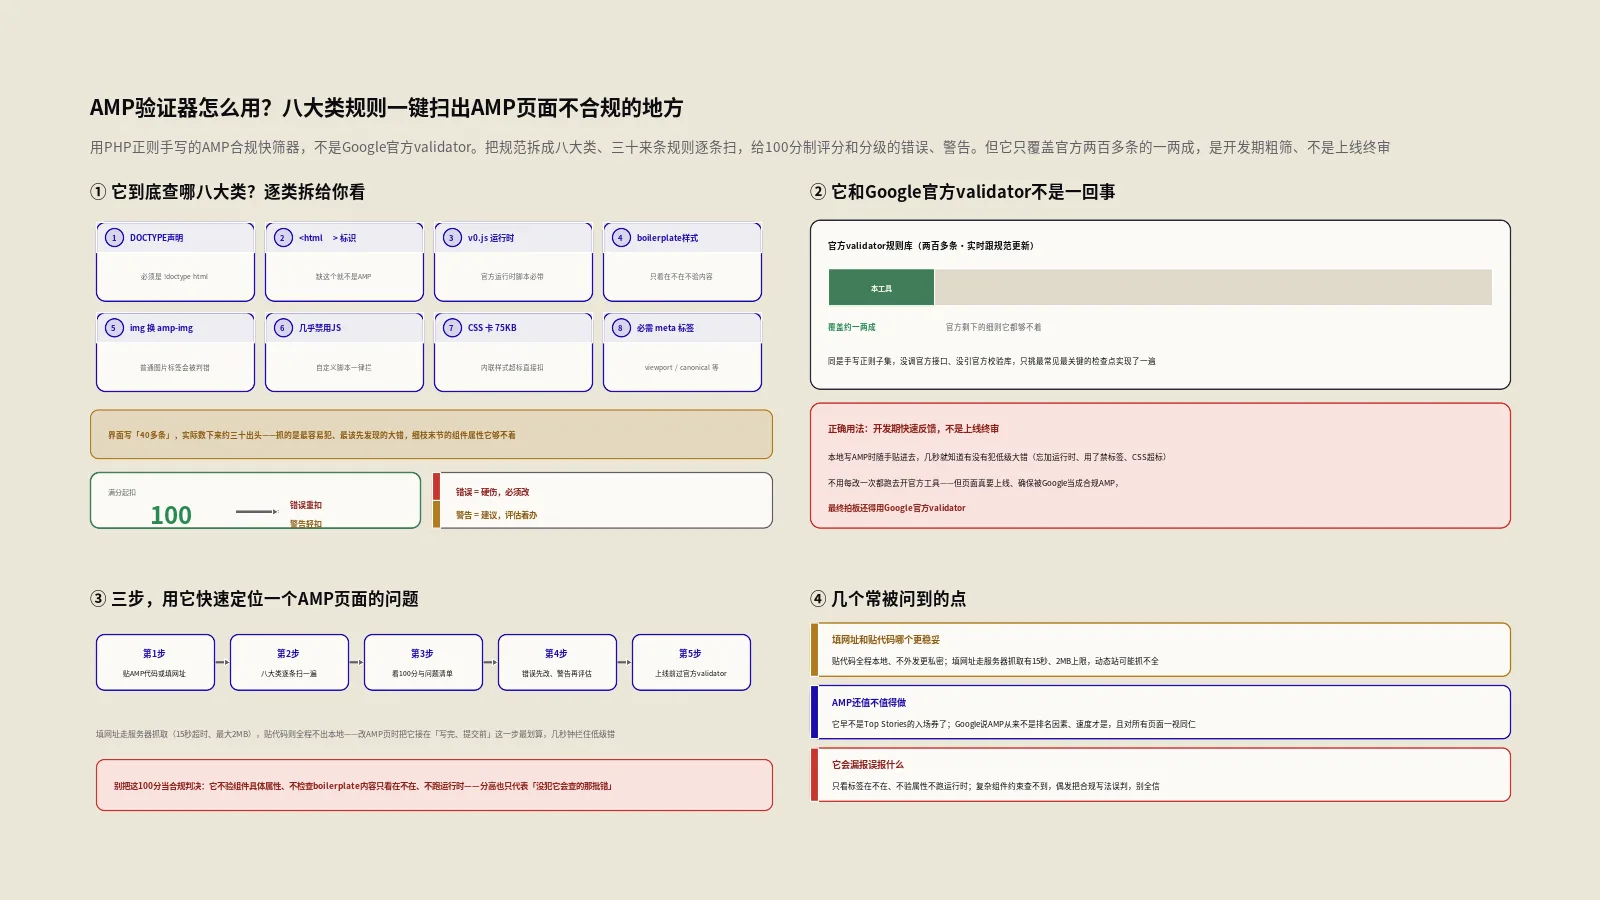Click the section heading ③ 三步，用它快速定位
Screen dimensions: 1600x900
254,599
